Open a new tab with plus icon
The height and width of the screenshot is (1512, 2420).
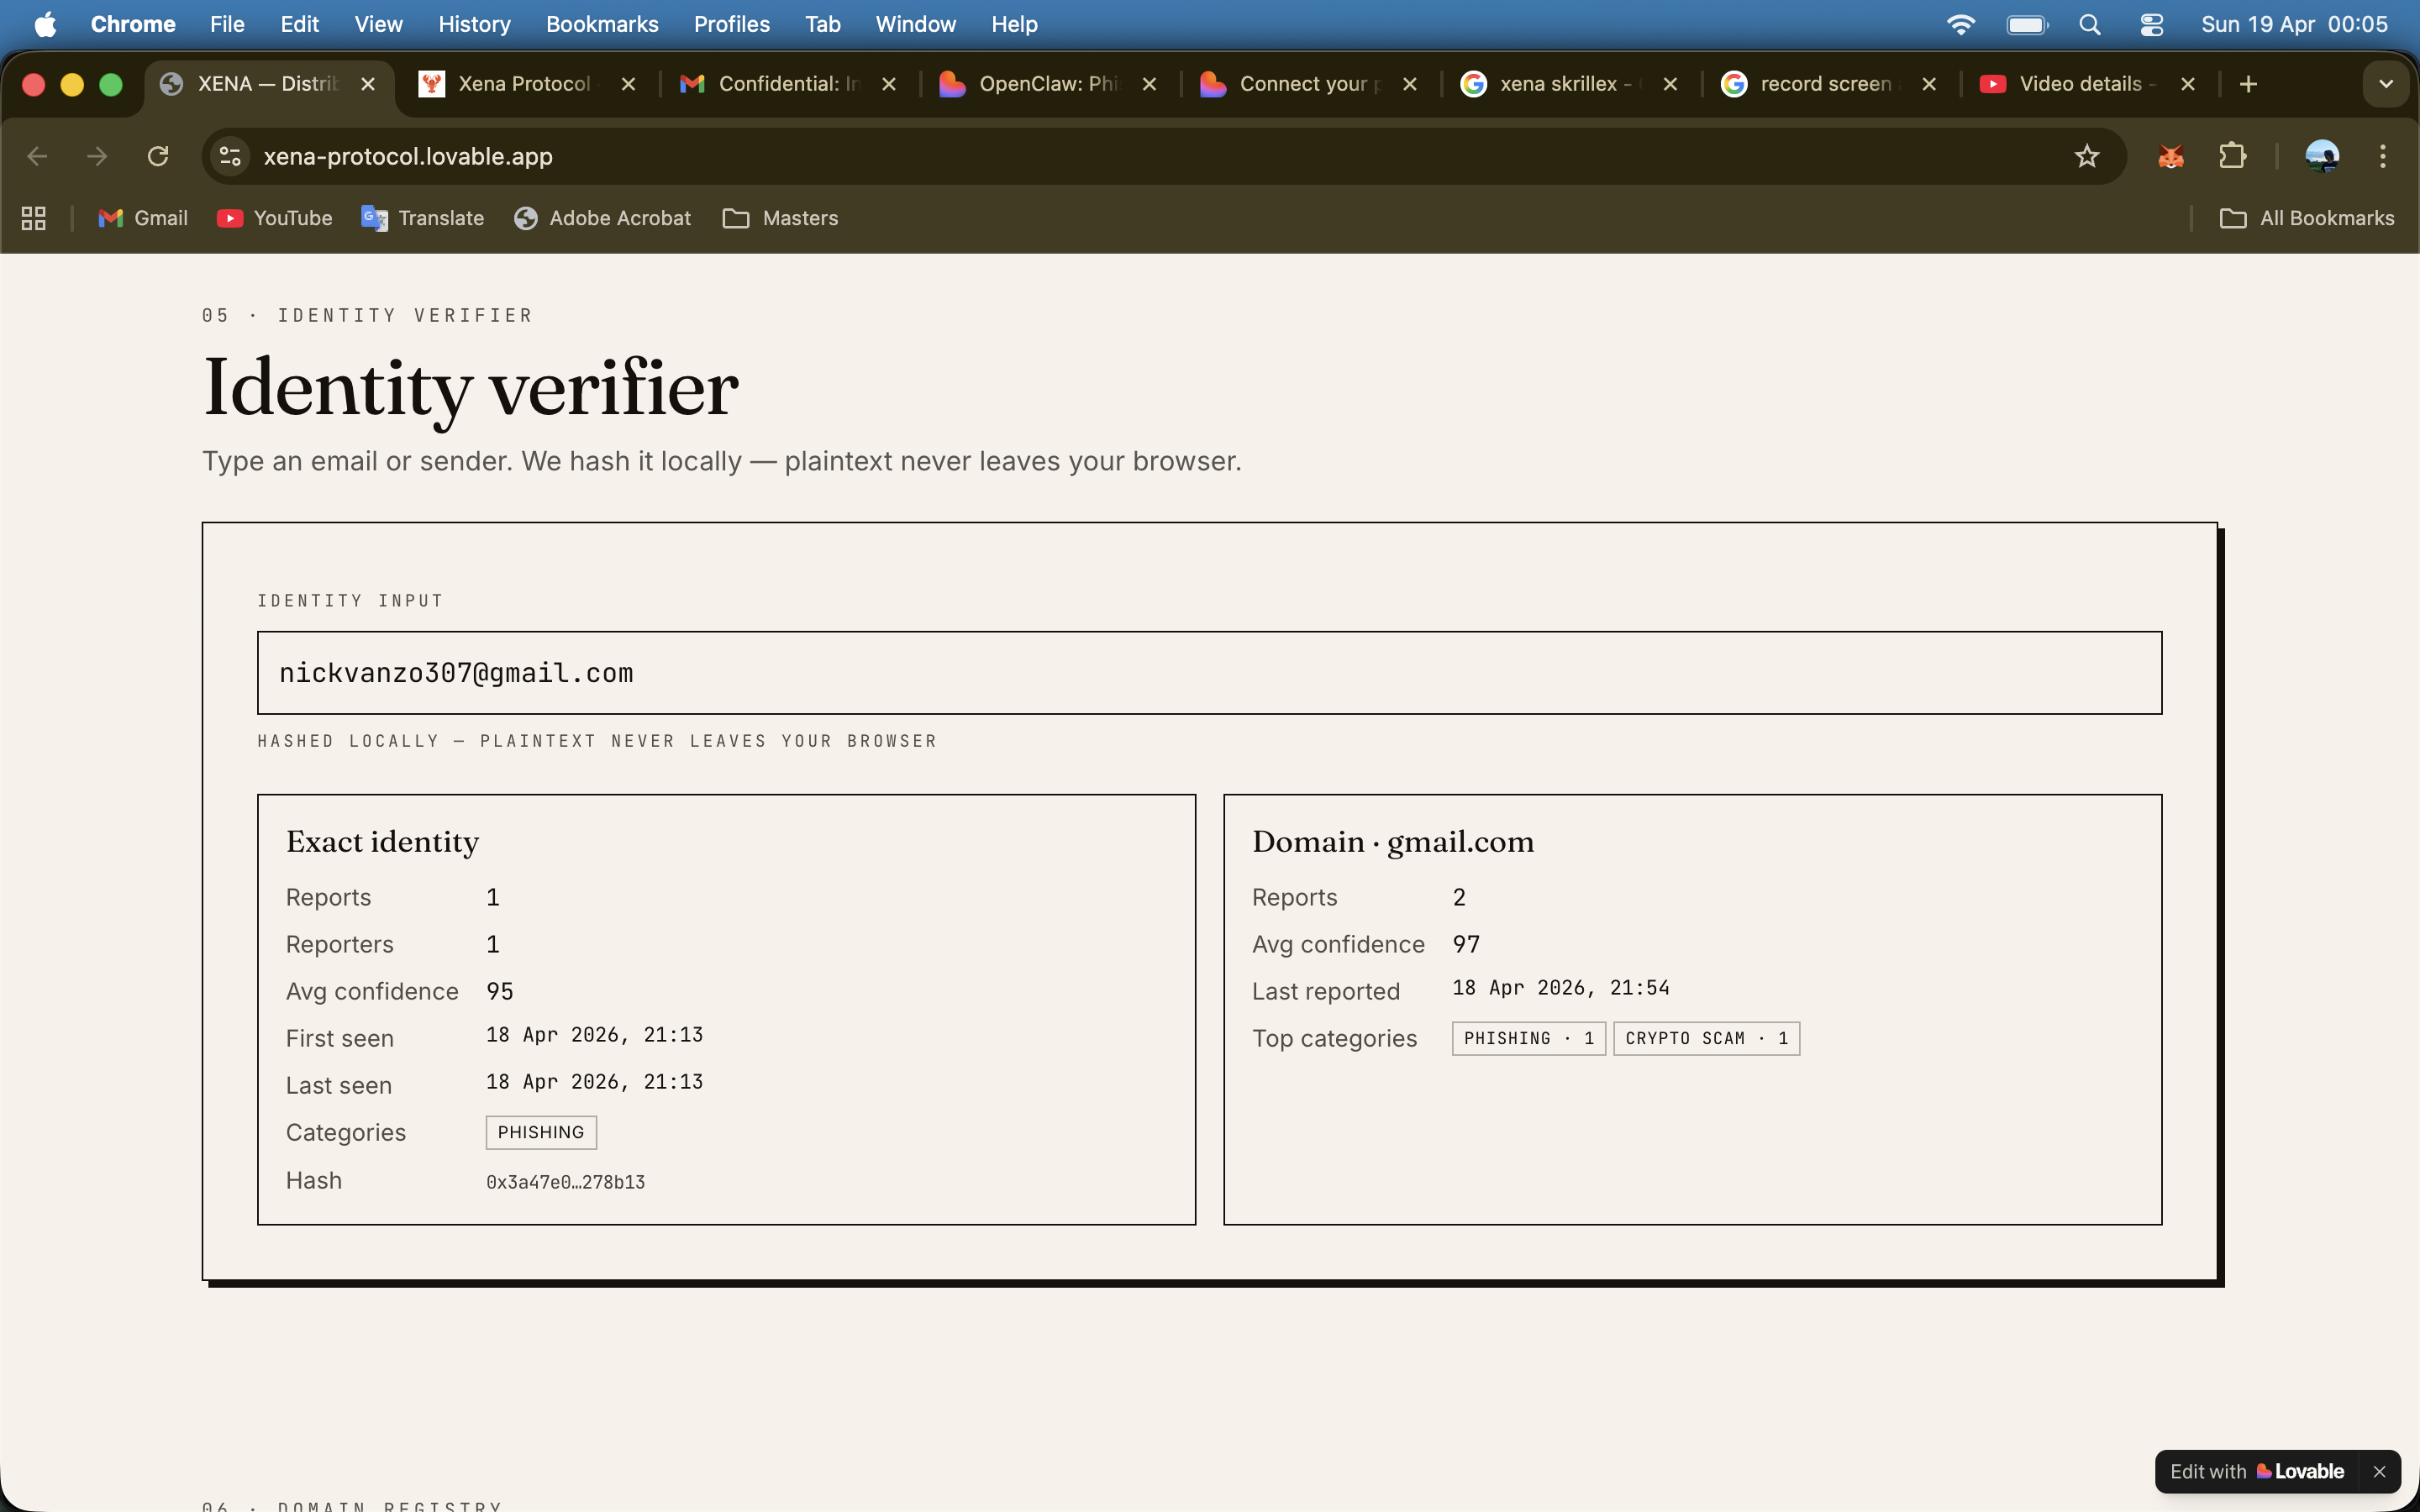[x=2248, y=84]
